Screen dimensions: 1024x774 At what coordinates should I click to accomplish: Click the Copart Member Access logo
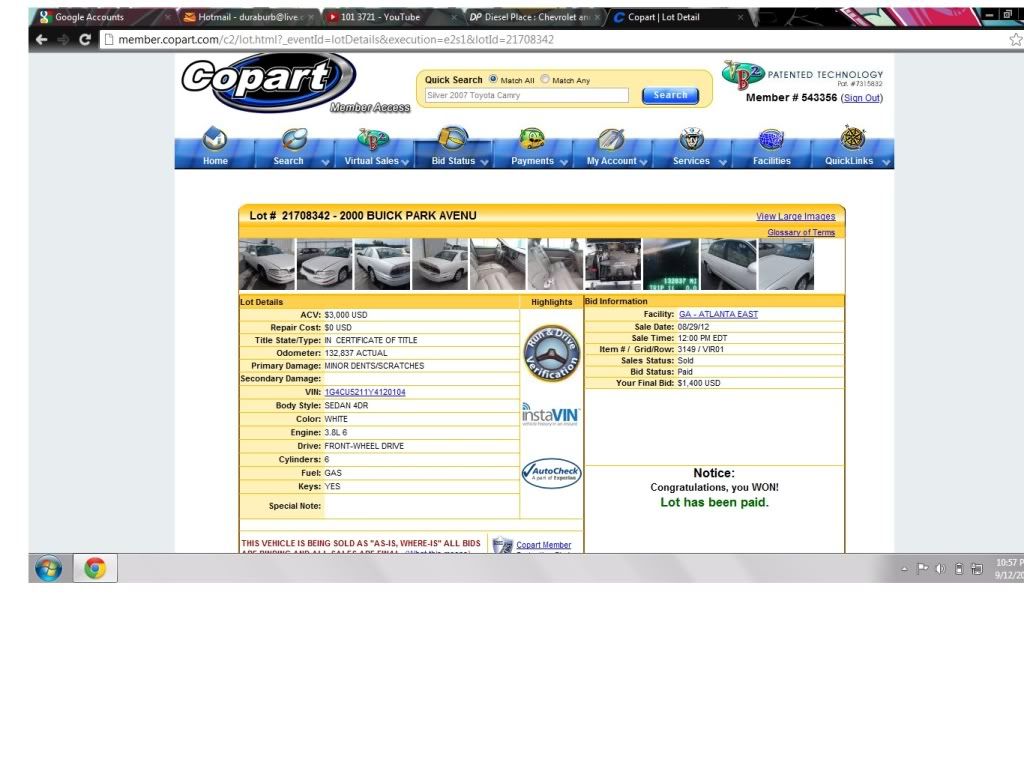tap(295, 84)
